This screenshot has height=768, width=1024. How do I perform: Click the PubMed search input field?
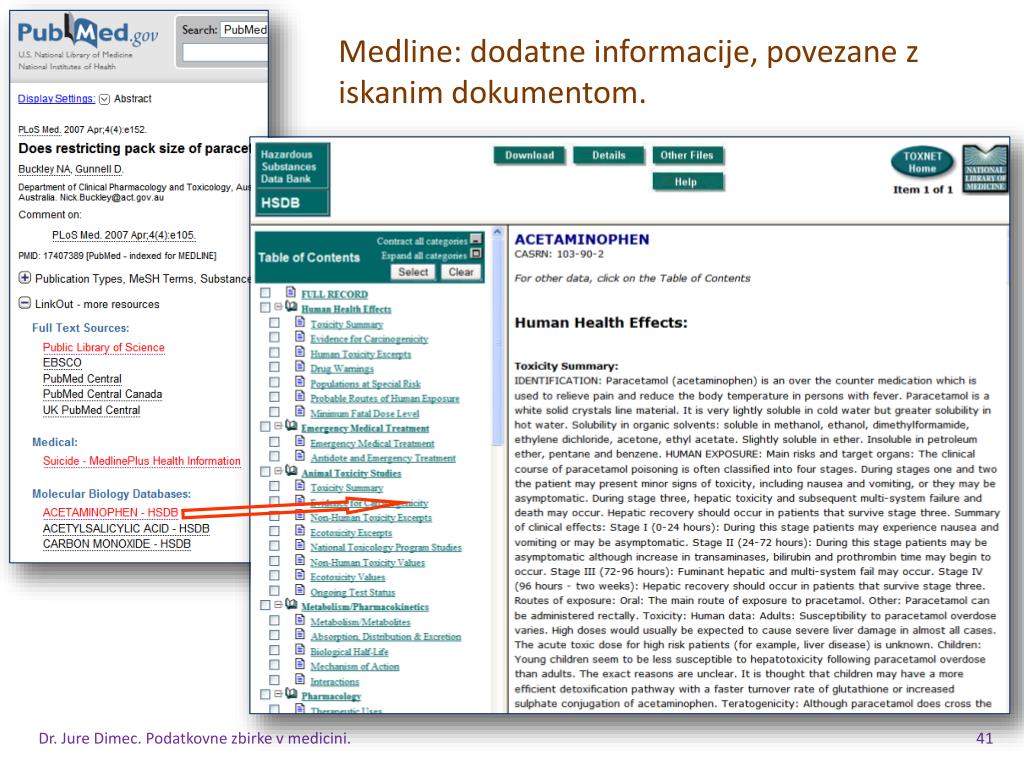[225, 52]
